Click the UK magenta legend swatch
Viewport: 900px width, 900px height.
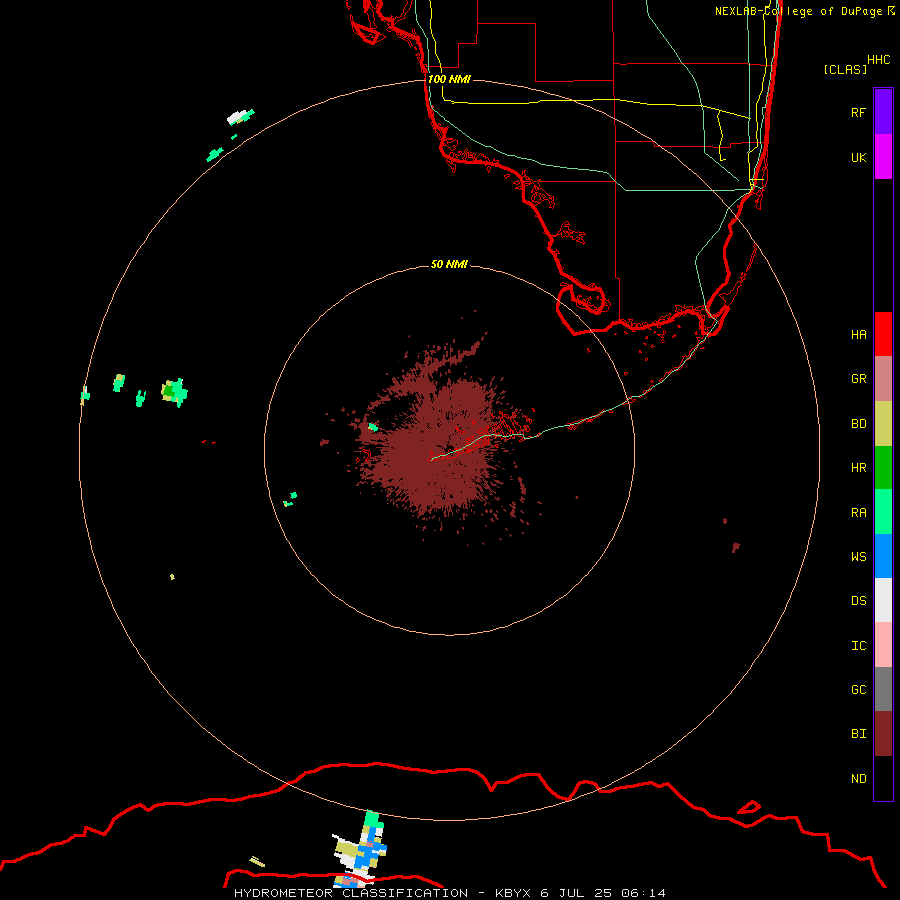click(883, 157)
